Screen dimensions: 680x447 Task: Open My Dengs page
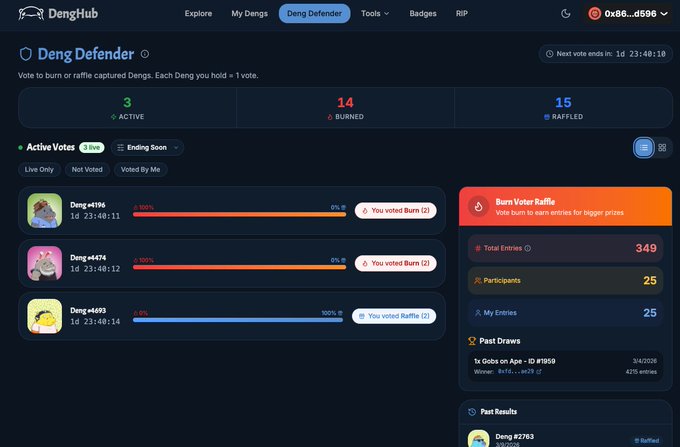click(249, 13)
